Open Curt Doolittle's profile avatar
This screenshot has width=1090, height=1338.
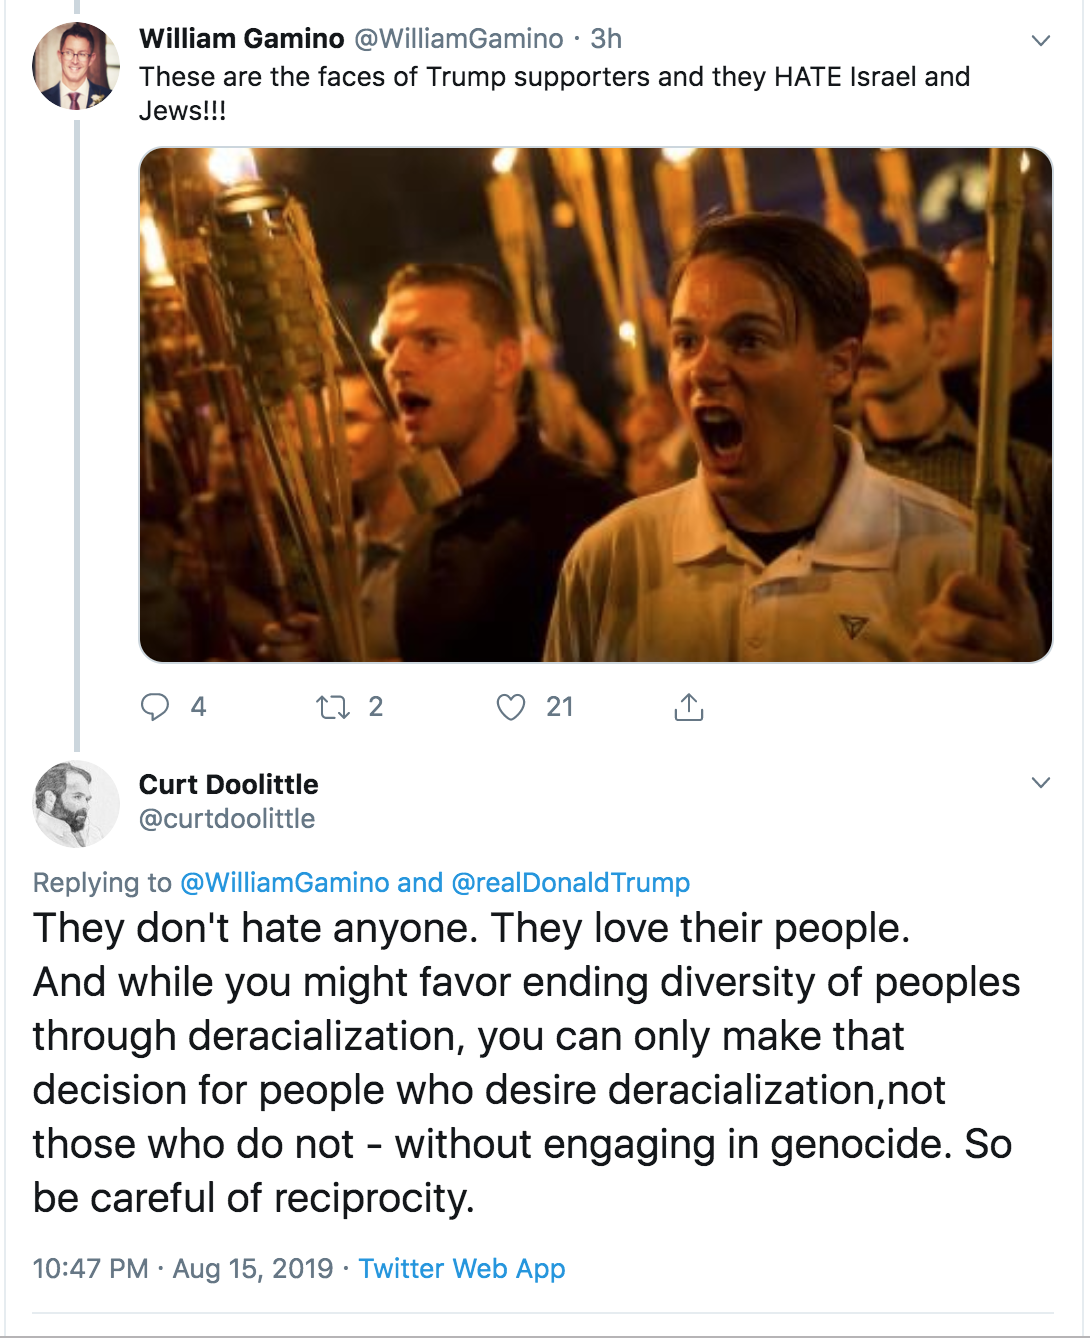[x=76, y=803]
